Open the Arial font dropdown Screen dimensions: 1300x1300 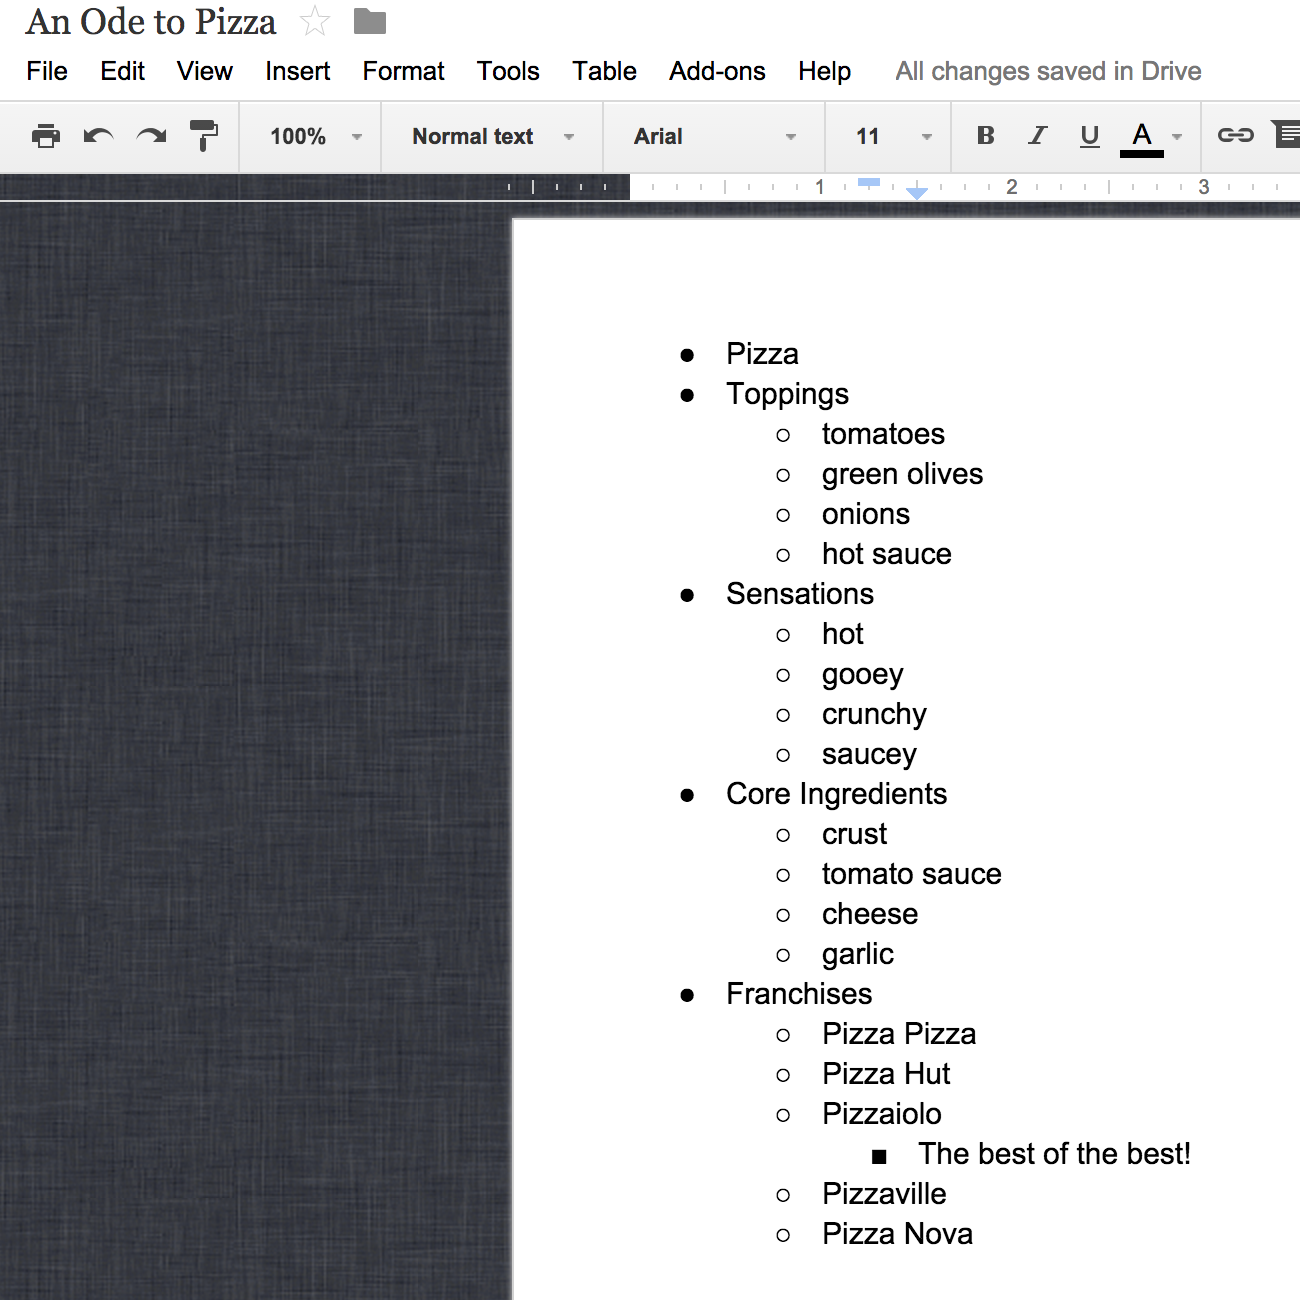[715, 136]
